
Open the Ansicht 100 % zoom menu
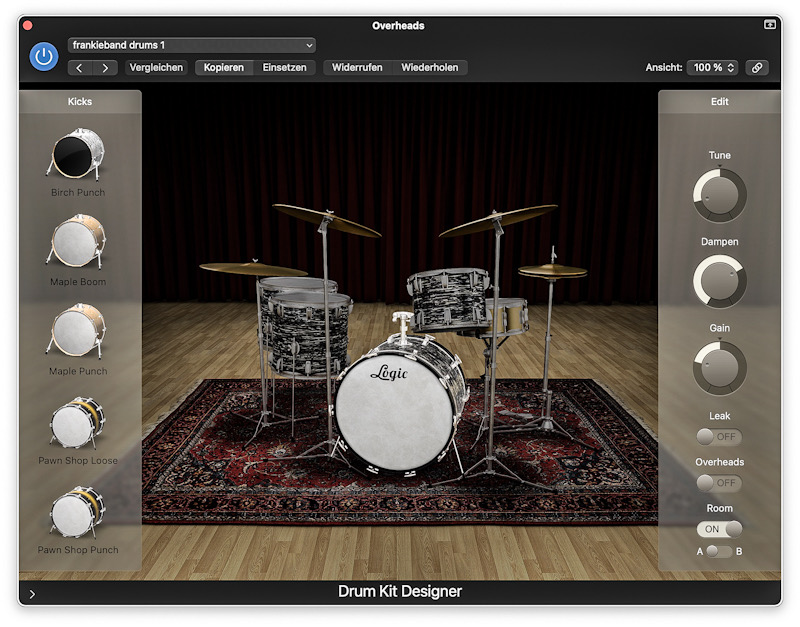coord(713,68)
